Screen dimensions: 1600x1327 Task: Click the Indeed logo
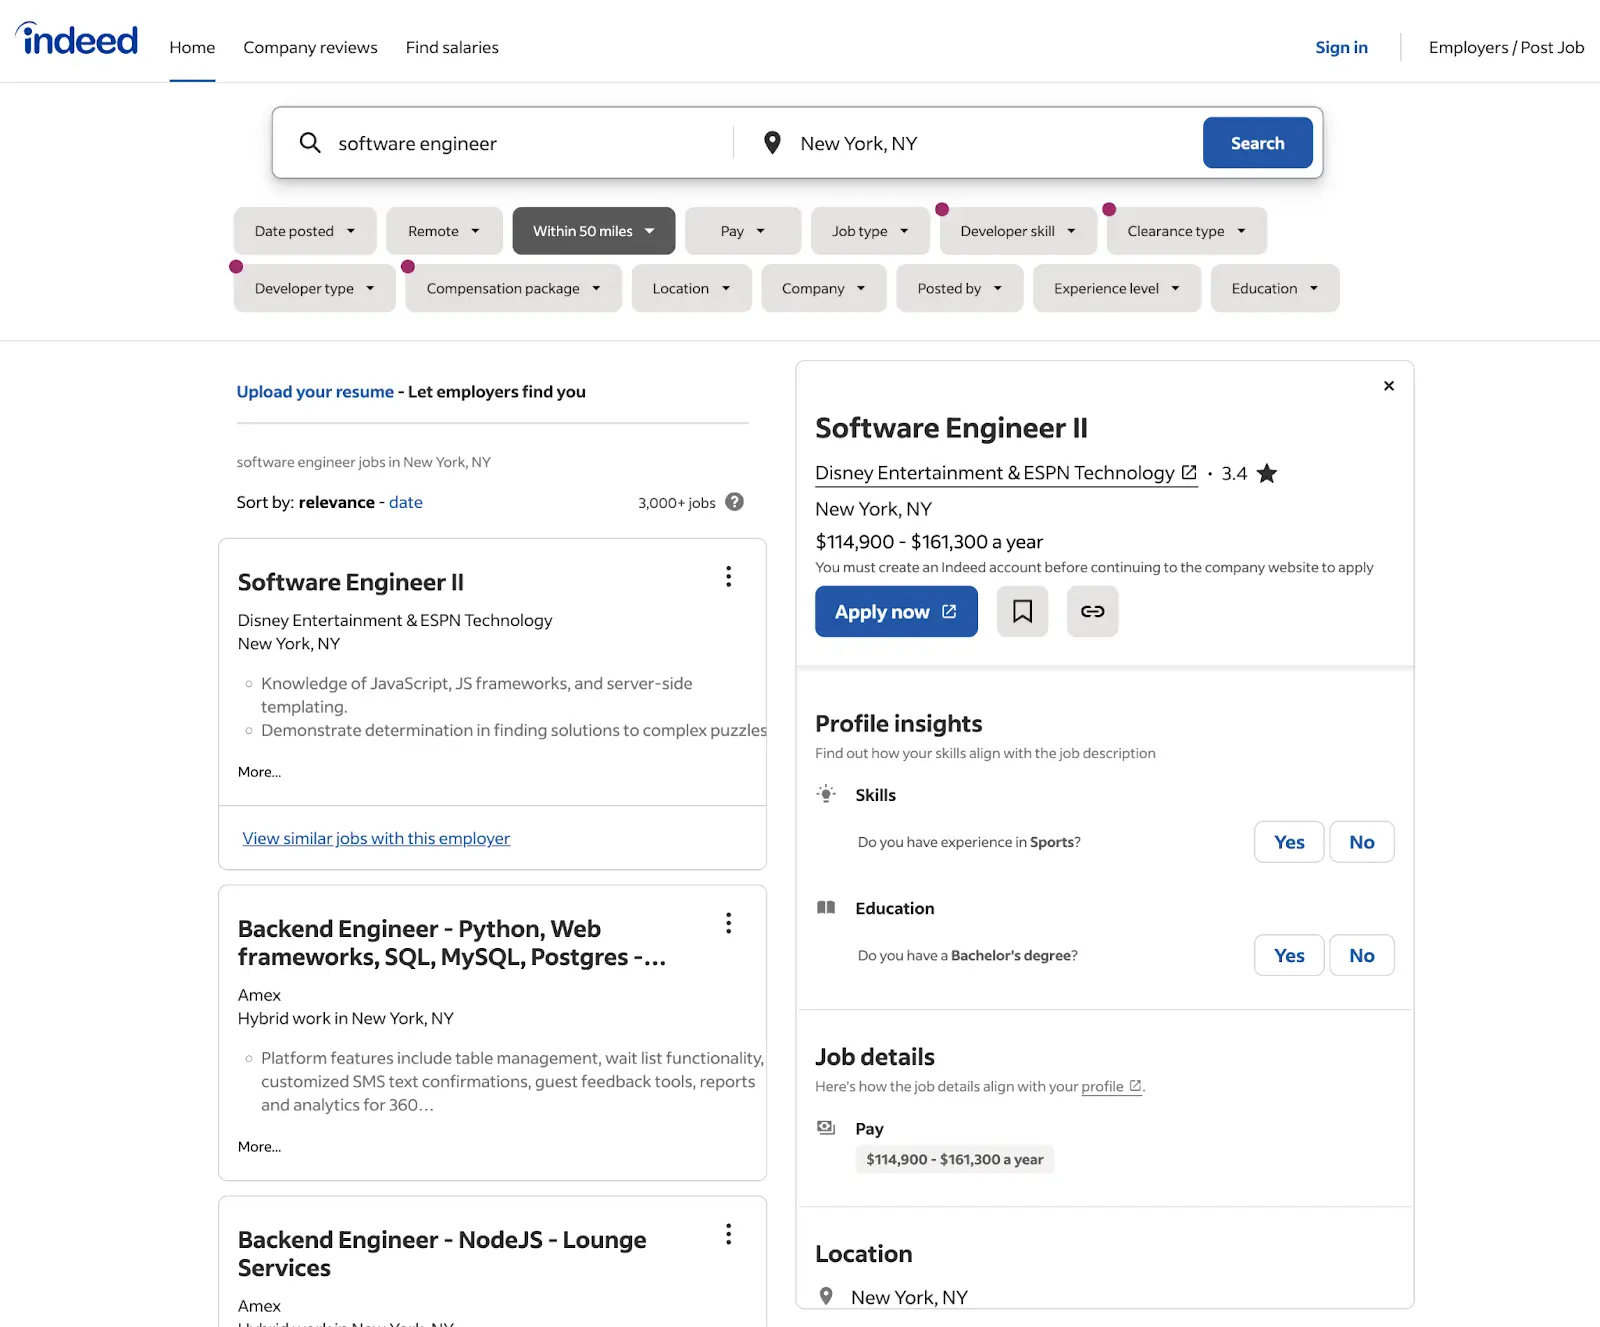(x=77, y=40)
